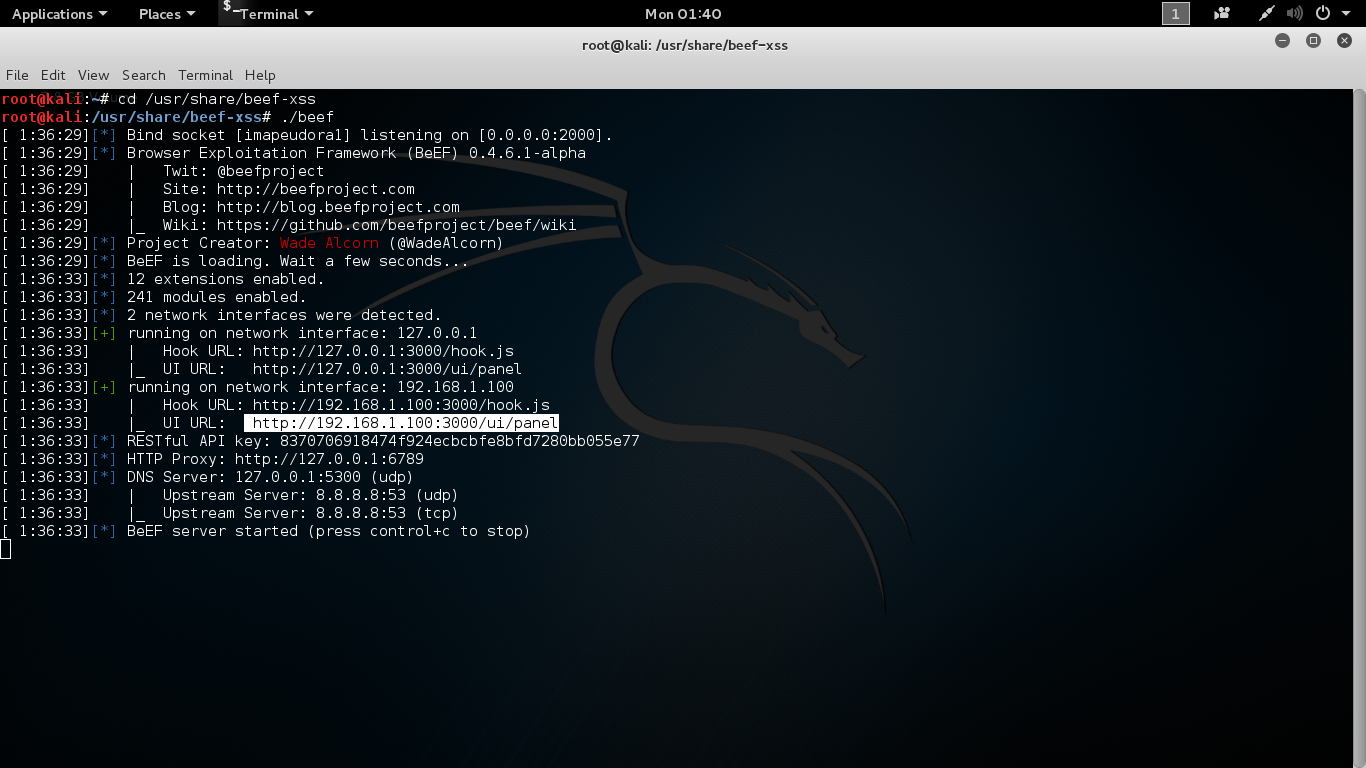
Task: Click the network status icon in tray
Action: tap(1268, 14)
